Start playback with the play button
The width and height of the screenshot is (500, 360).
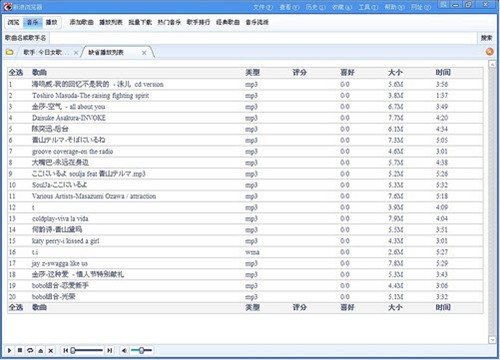9,350
